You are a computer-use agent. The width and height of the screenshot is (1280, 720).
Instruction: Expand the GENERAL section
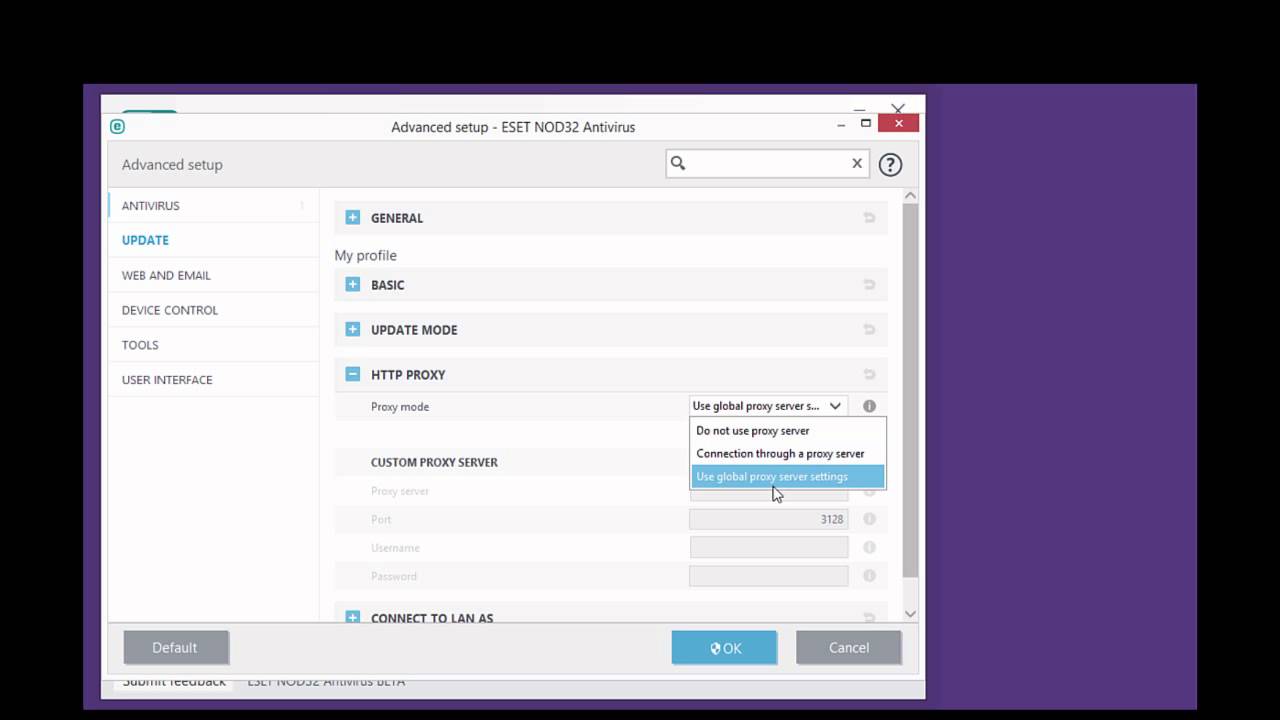tap(352, 217)
